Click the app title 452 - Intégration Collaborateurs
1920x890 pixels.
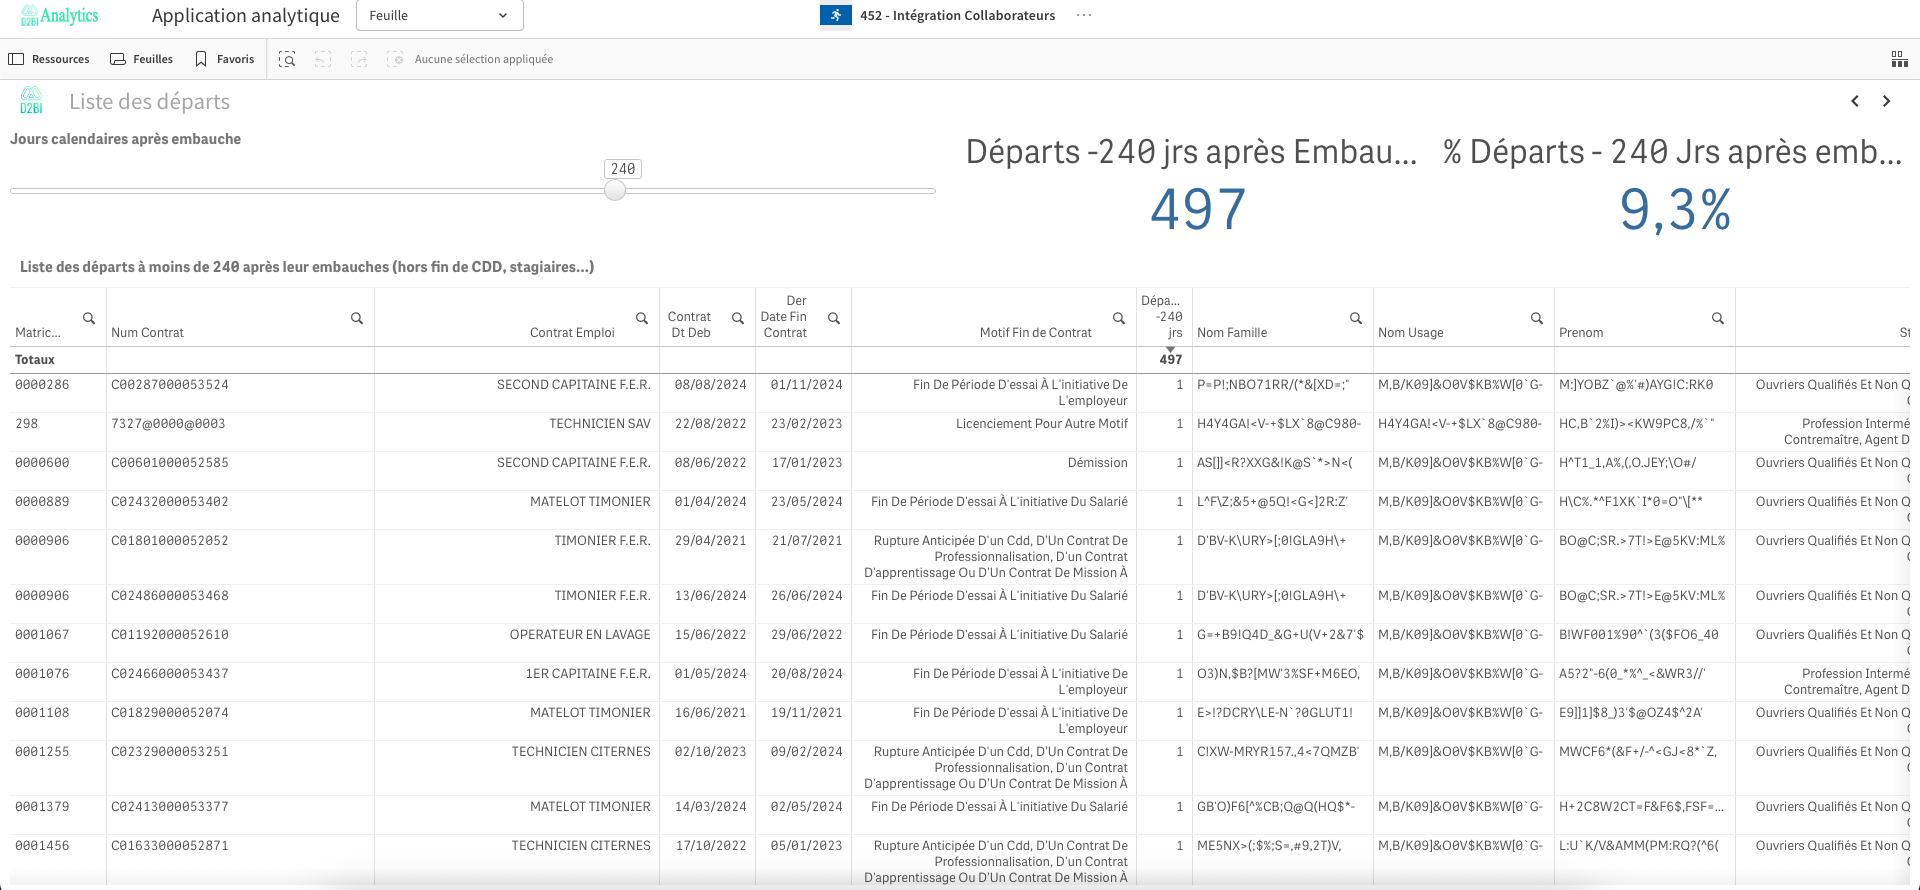click(957, 16)
